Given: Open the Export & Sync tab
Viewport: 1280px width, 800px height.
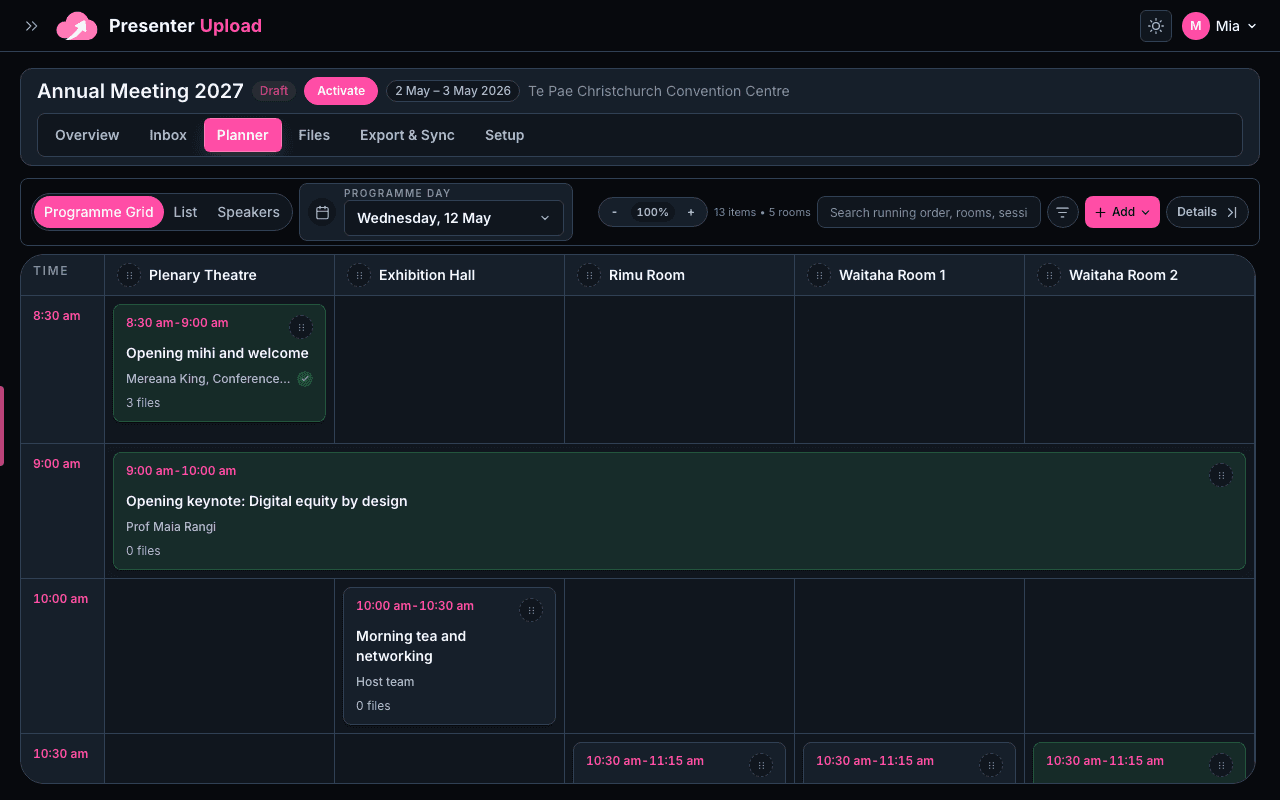Looking at the screenshot, I should click(407, 135).
